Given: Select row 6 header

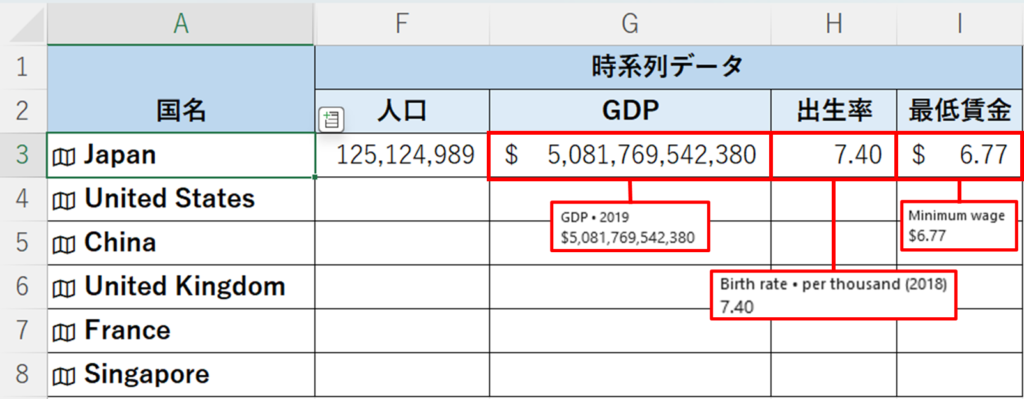Looking at the screenshot, I should point(24,287).
